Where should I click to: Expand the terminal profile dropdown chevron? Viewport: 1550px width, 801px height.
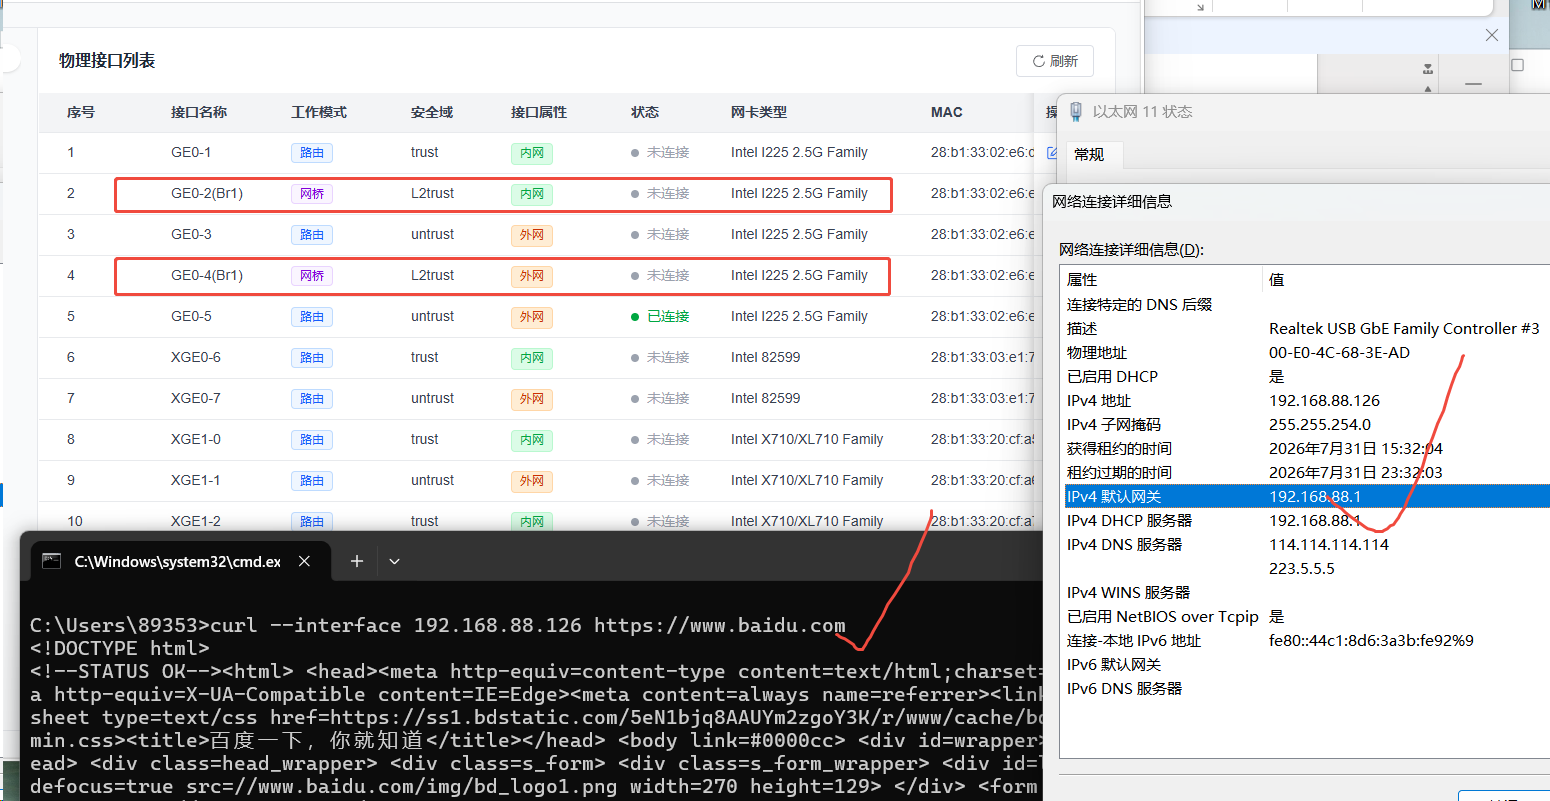pos(394,561)
